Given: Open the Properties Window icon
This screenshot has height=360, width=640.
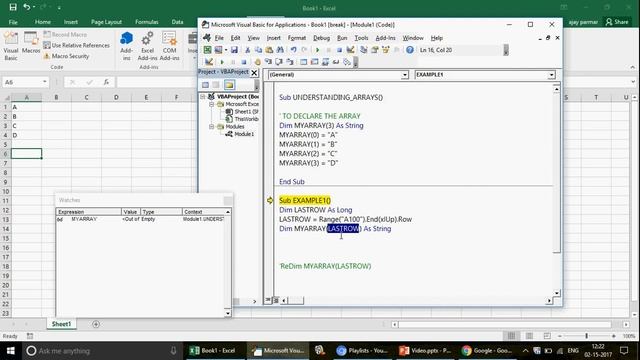Looking at the screenshot, I should [x=374, y=50].
